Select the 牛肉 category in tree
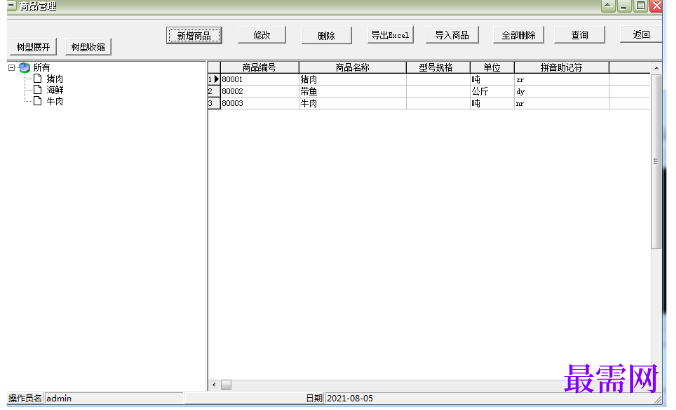The width and height of the screenshot is (676, 410). click(x=55, y=101)
